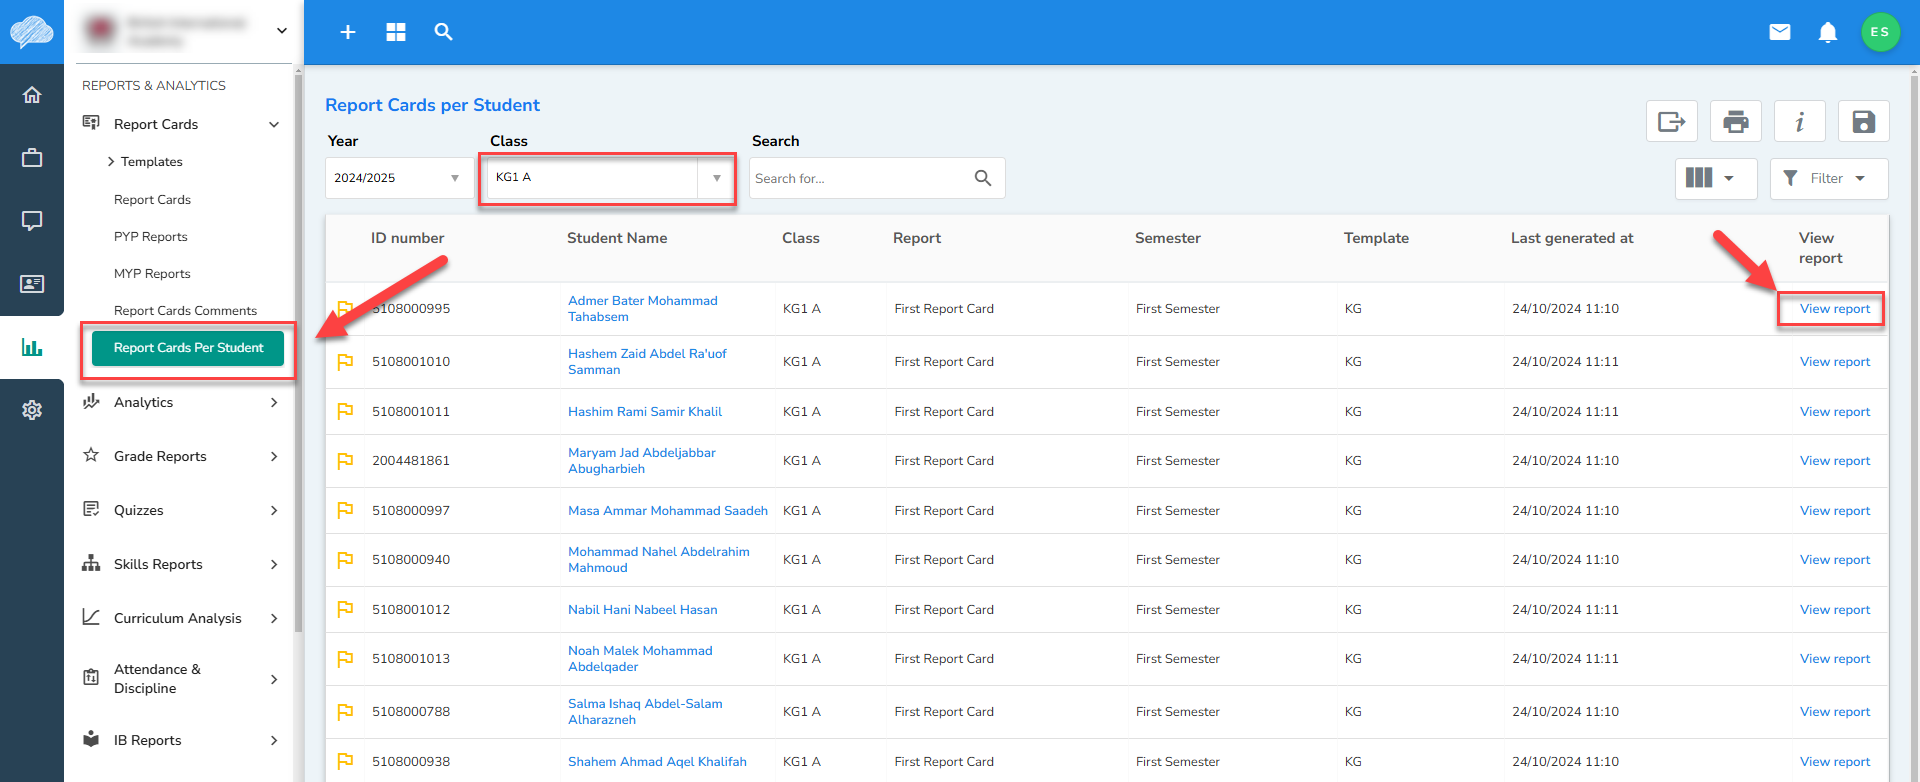Open student Shahem Ahmad Aqel Khalifah
1920x782 pixels.
(657, 762)
